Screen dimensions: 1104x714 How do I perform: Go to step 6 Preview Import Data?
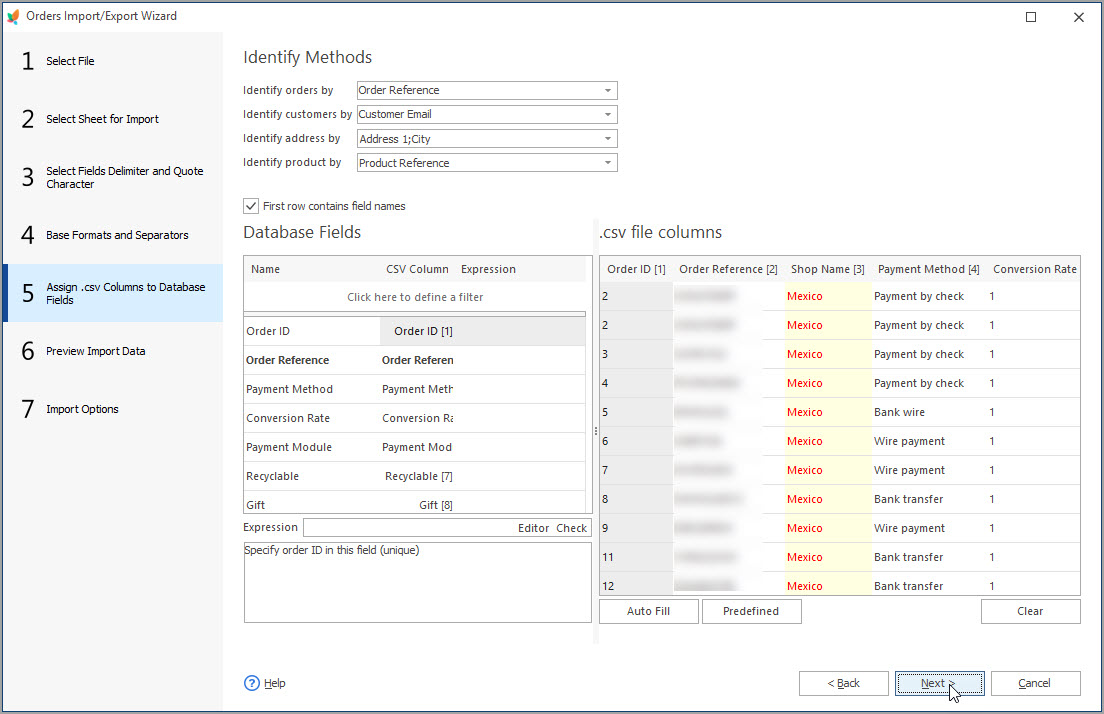pyautogui.click(x=113, y=351)
